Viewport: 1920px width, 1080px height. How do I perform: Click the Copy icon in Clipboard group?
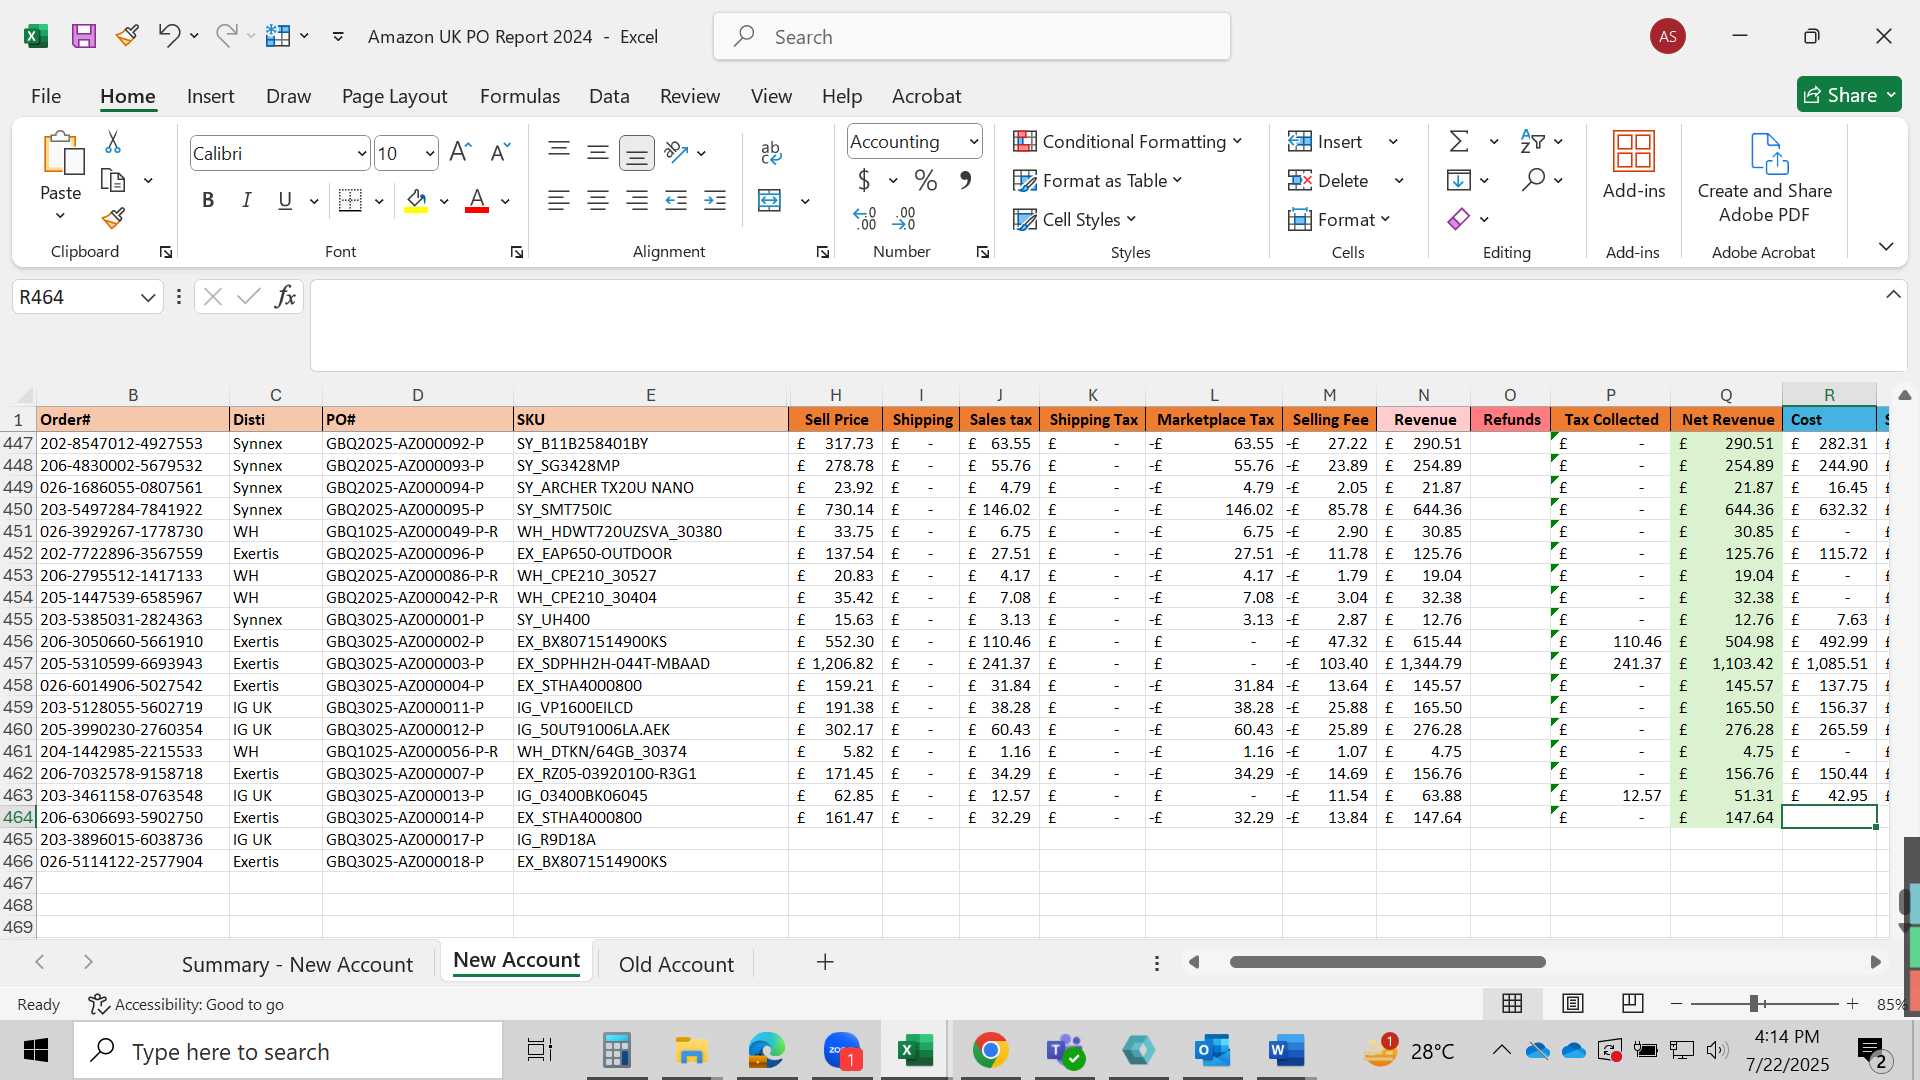tap(113, 181)
